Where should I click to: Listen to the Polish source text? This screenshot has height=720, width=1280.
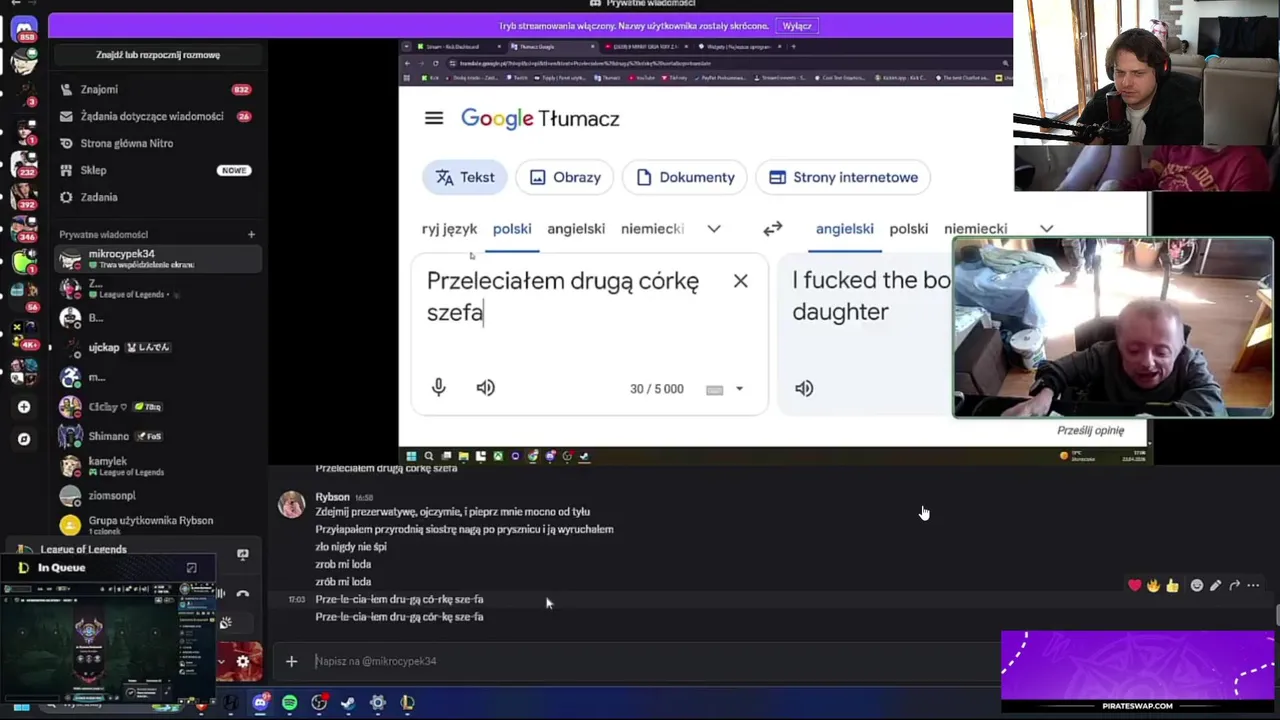point(486,388)
